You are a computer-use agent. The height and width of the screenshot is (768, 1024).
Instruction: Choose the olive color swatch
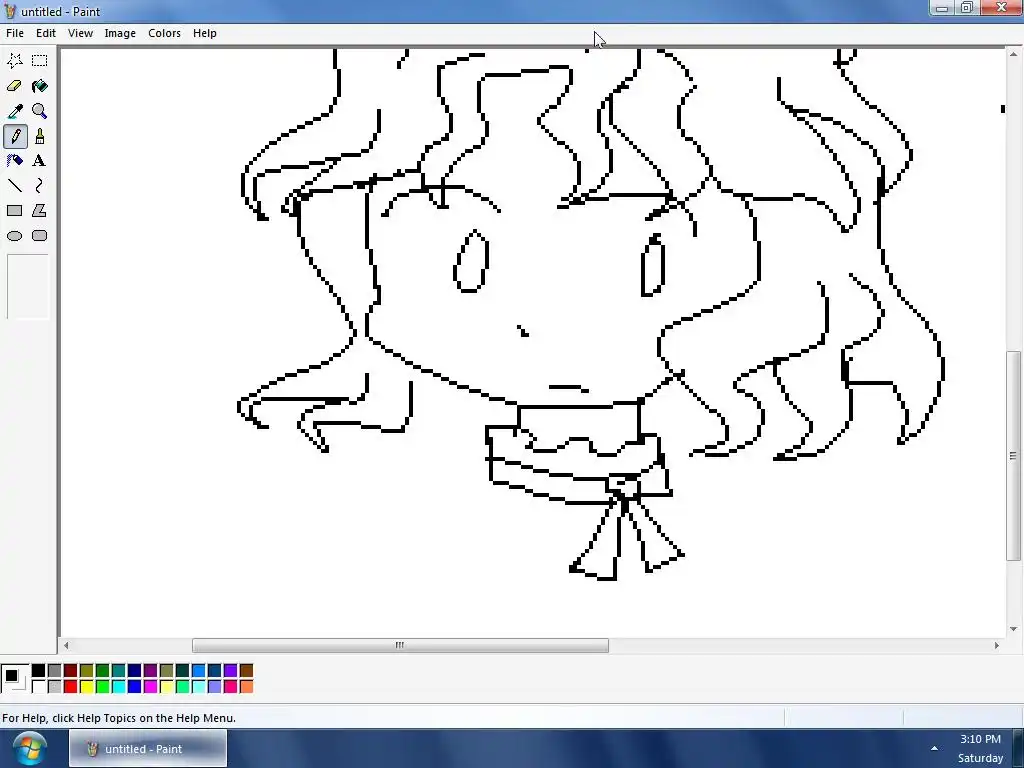[87, 671]
